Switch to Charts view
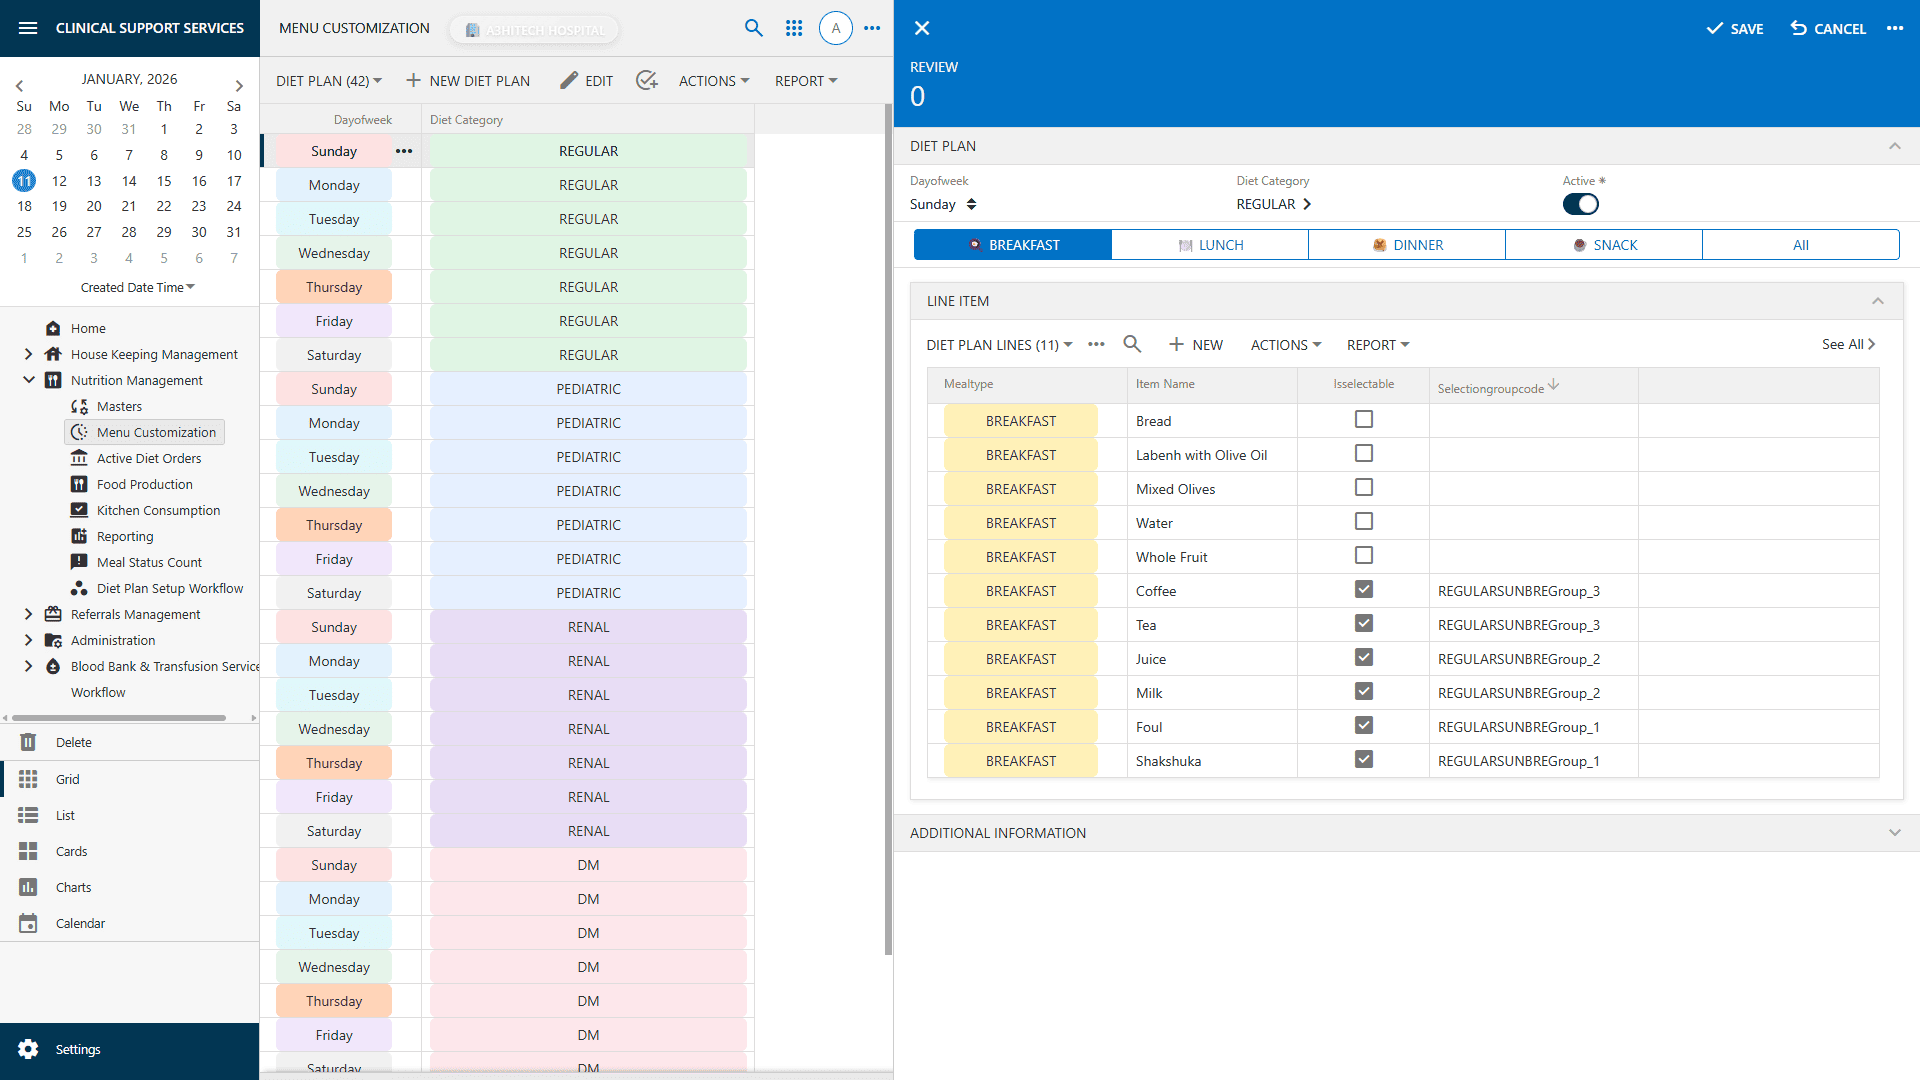This screenshot has width=1920, height=1080. (29, 886)
